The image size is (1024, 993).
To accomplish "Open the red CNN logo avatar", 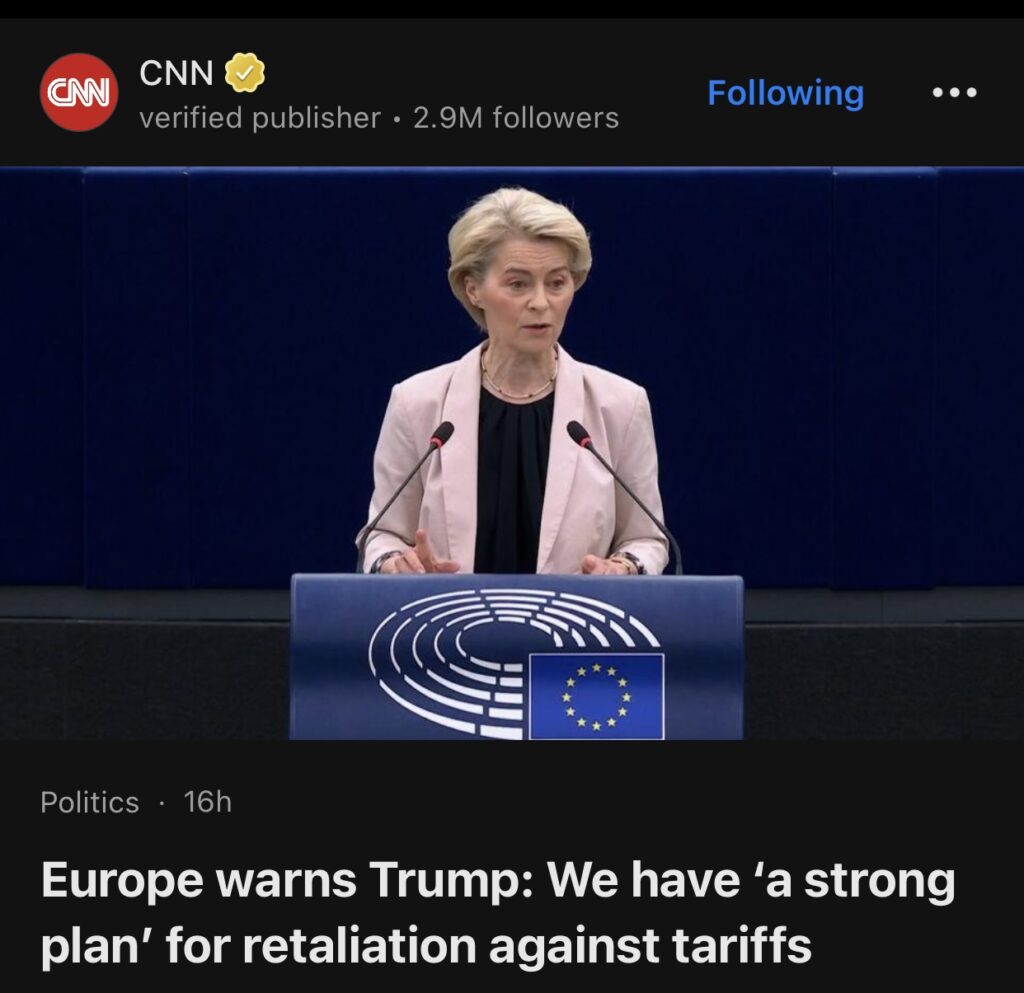I will click(79, 92).
